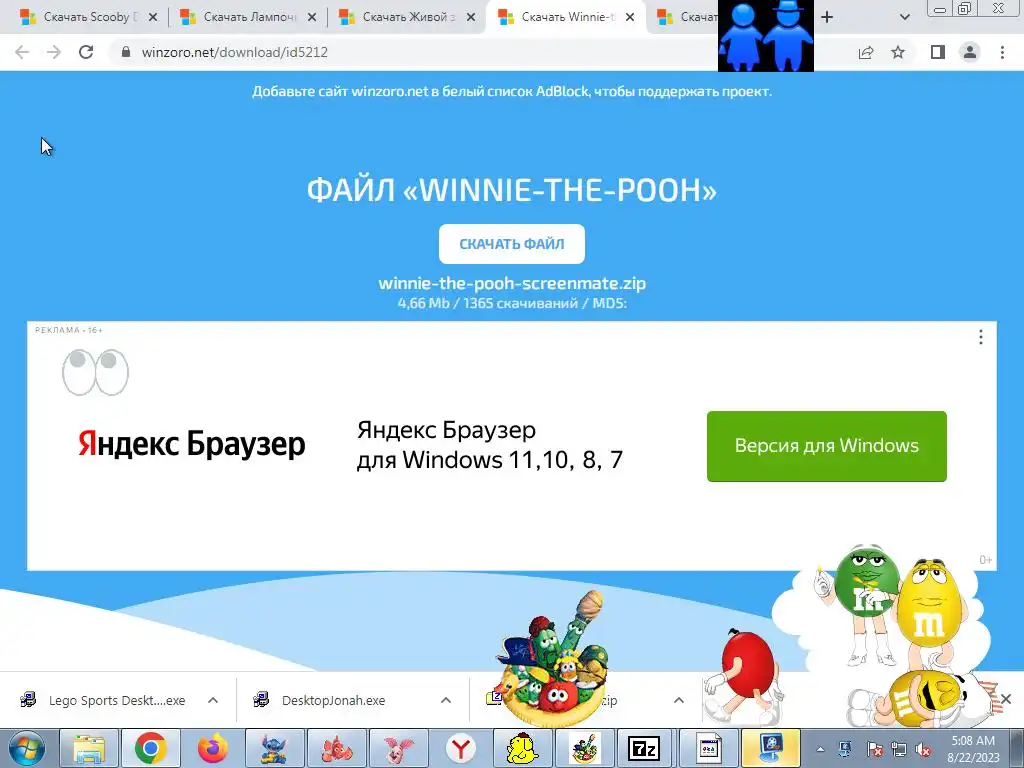Click the VeggieTales bowl screenmate character

click(554, 660)
